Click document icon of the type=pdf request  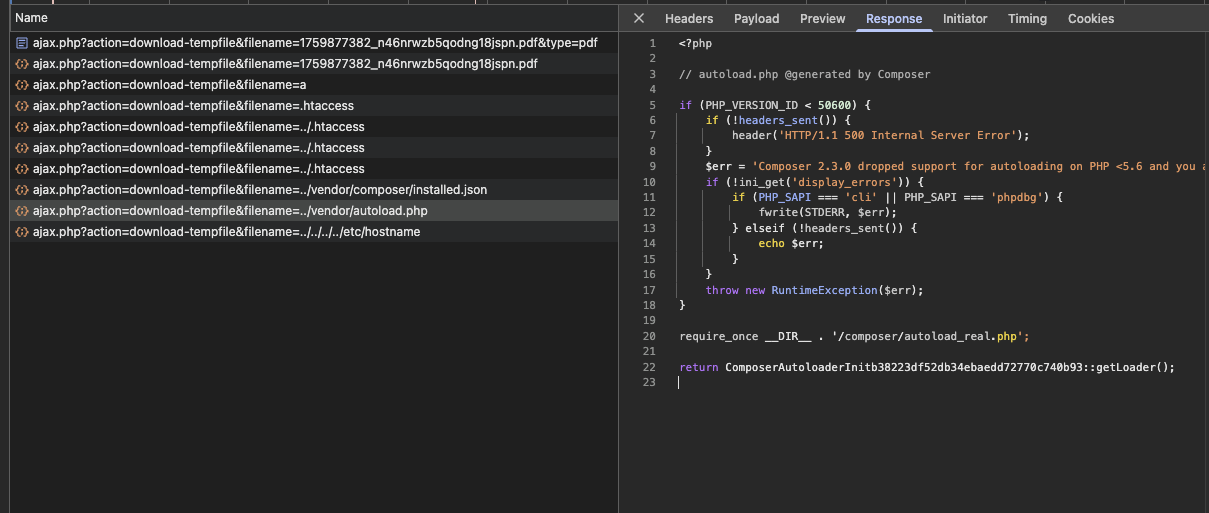tap(22, 43)
